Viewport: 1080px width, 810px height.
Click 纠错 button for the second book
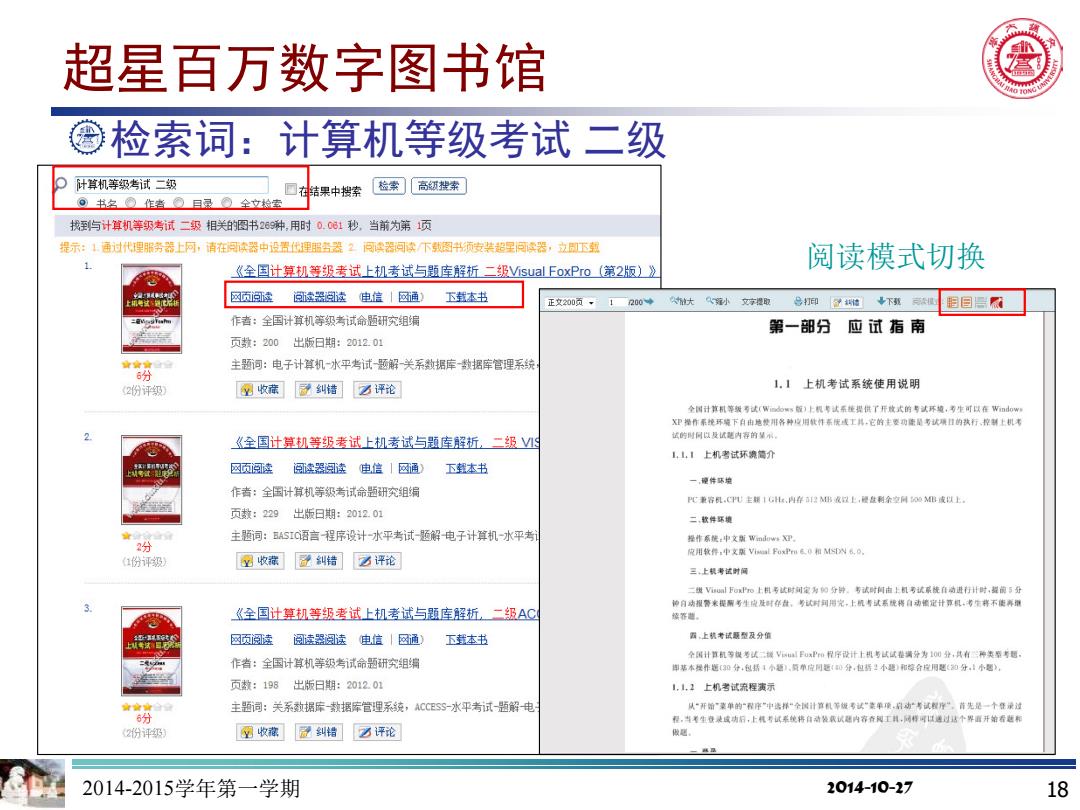318,561
